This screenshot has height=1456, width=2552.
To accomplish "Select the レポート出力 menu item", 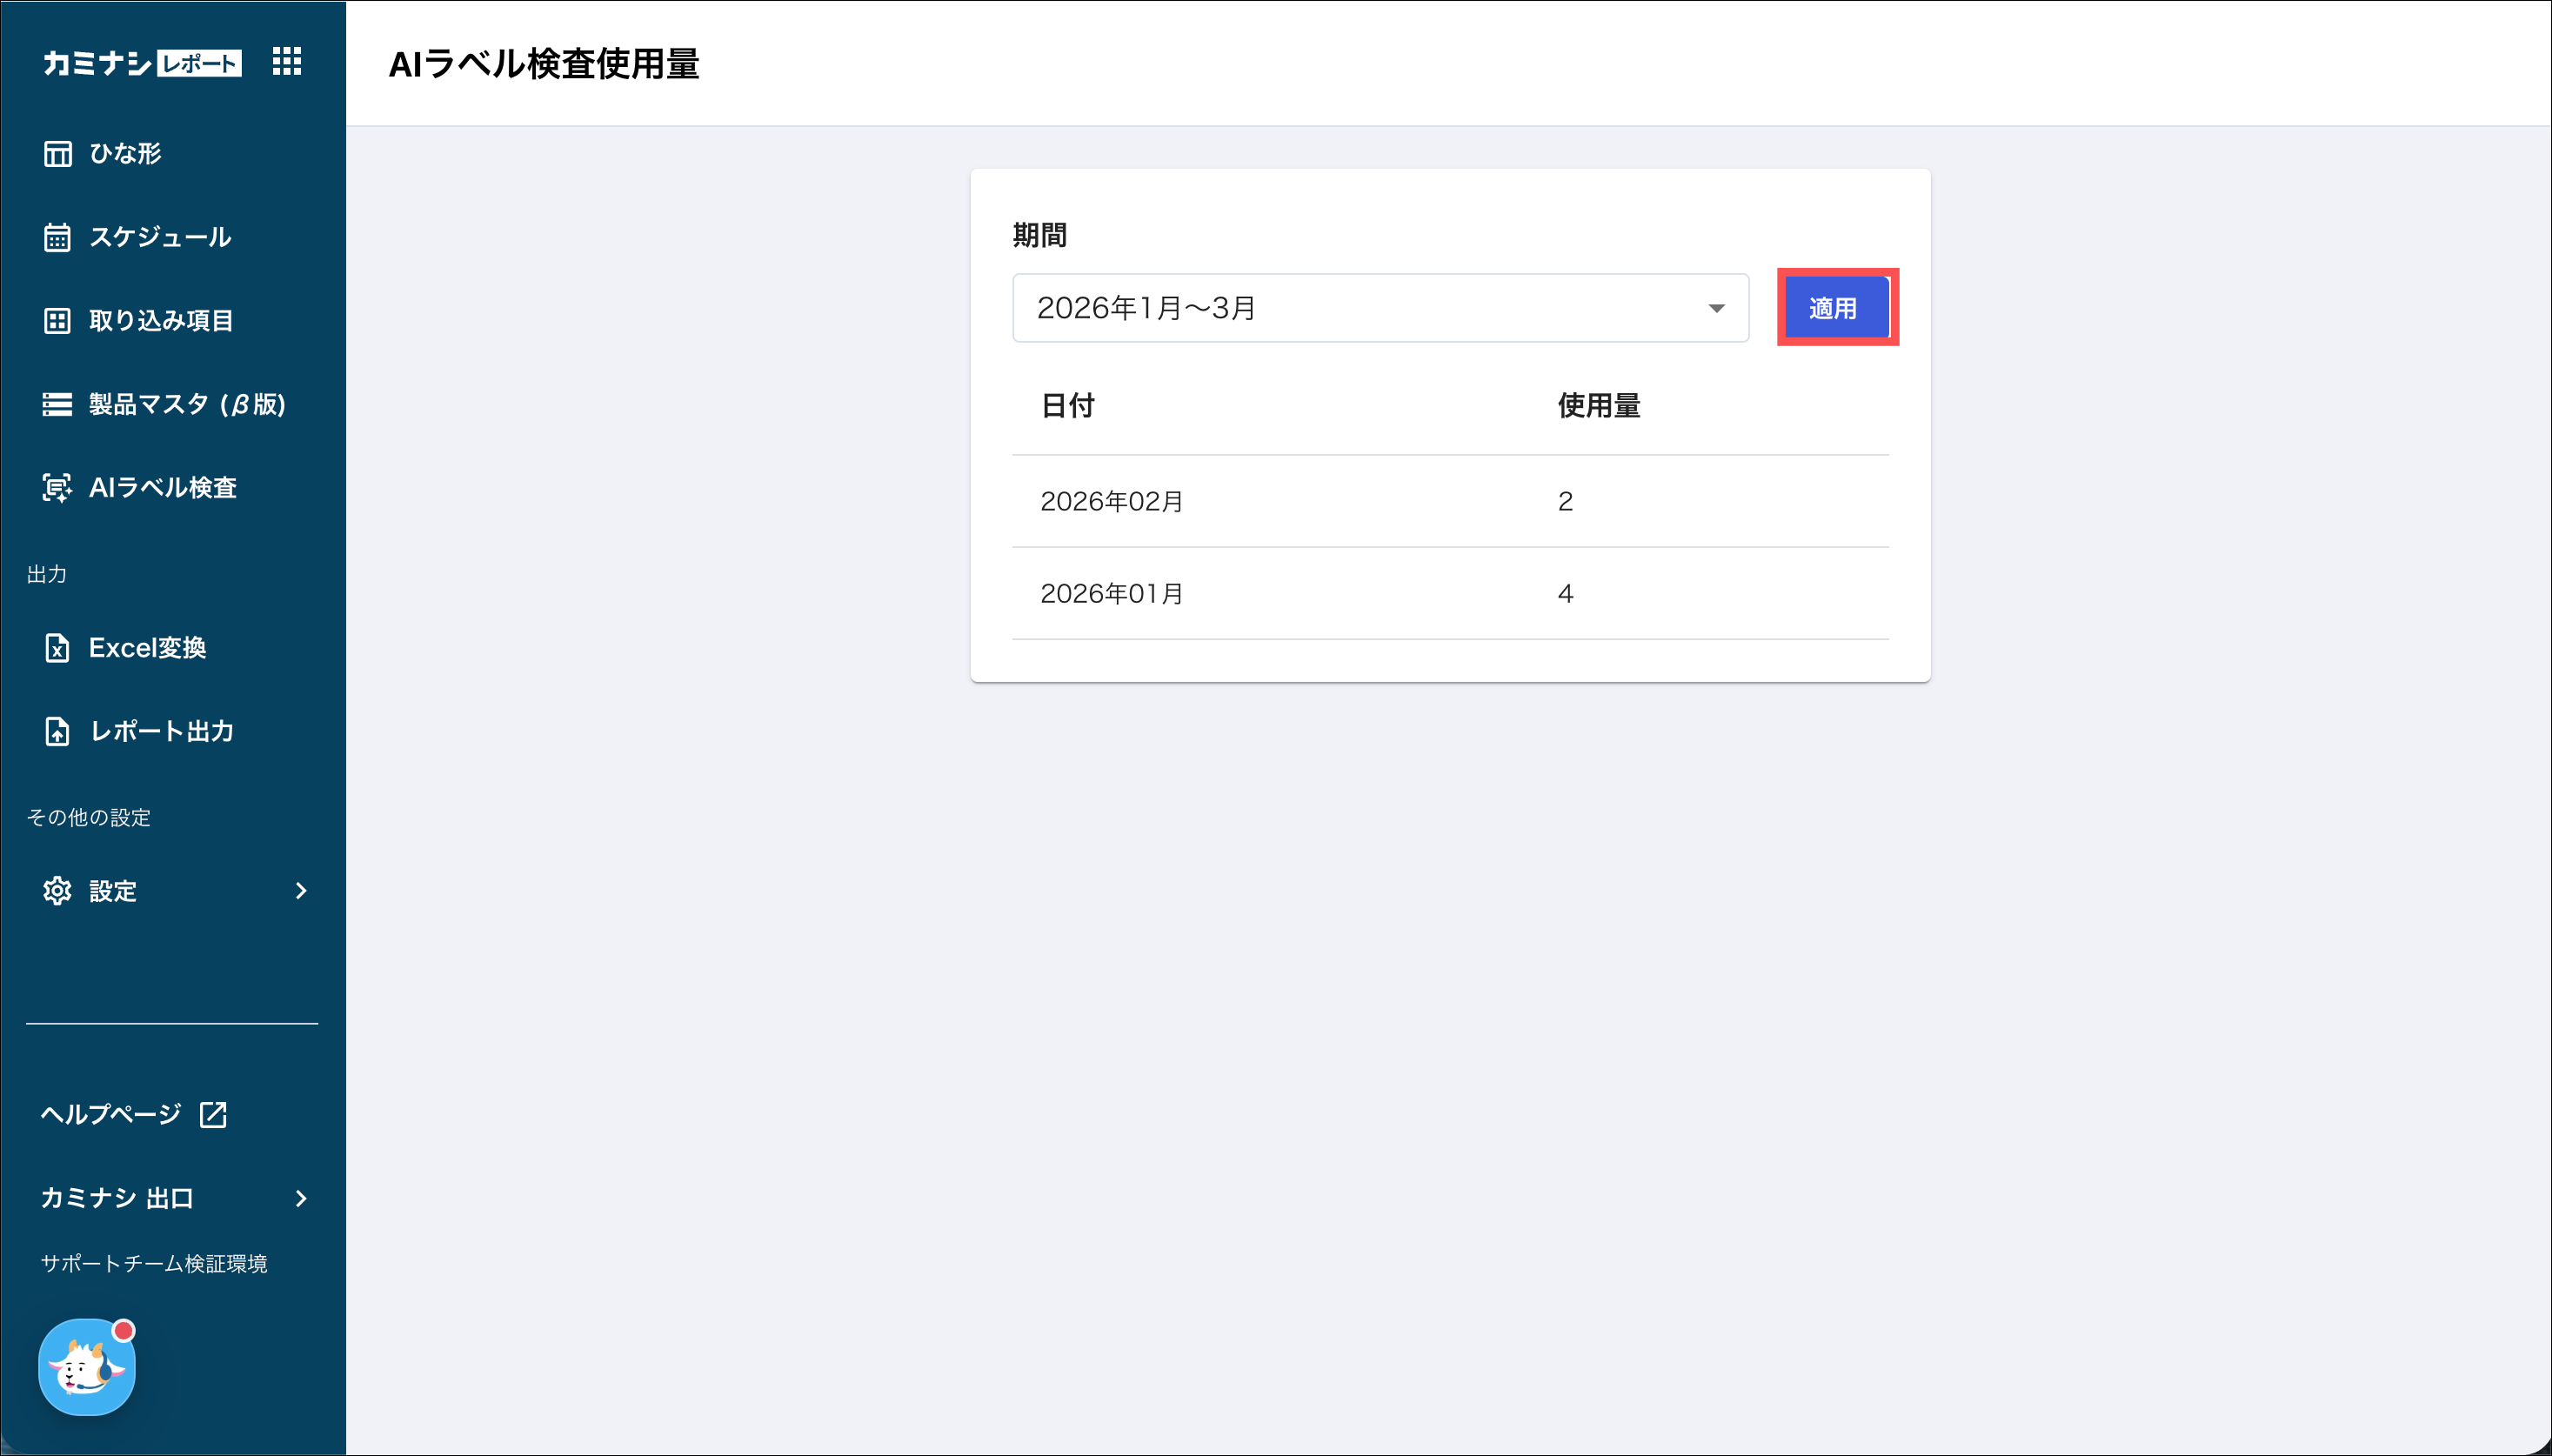I will point(162,732).
